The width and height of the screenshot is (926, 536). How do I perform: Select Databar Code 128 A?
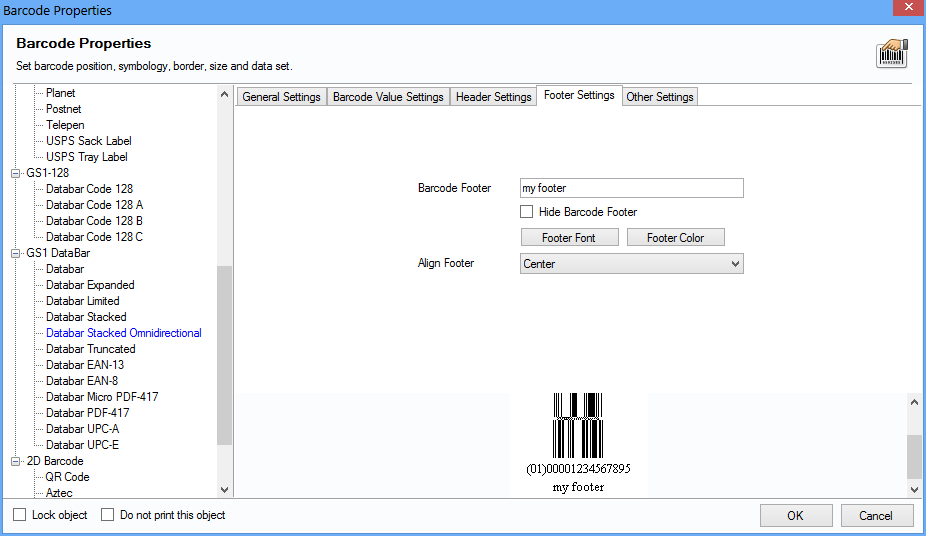(94, 205)
